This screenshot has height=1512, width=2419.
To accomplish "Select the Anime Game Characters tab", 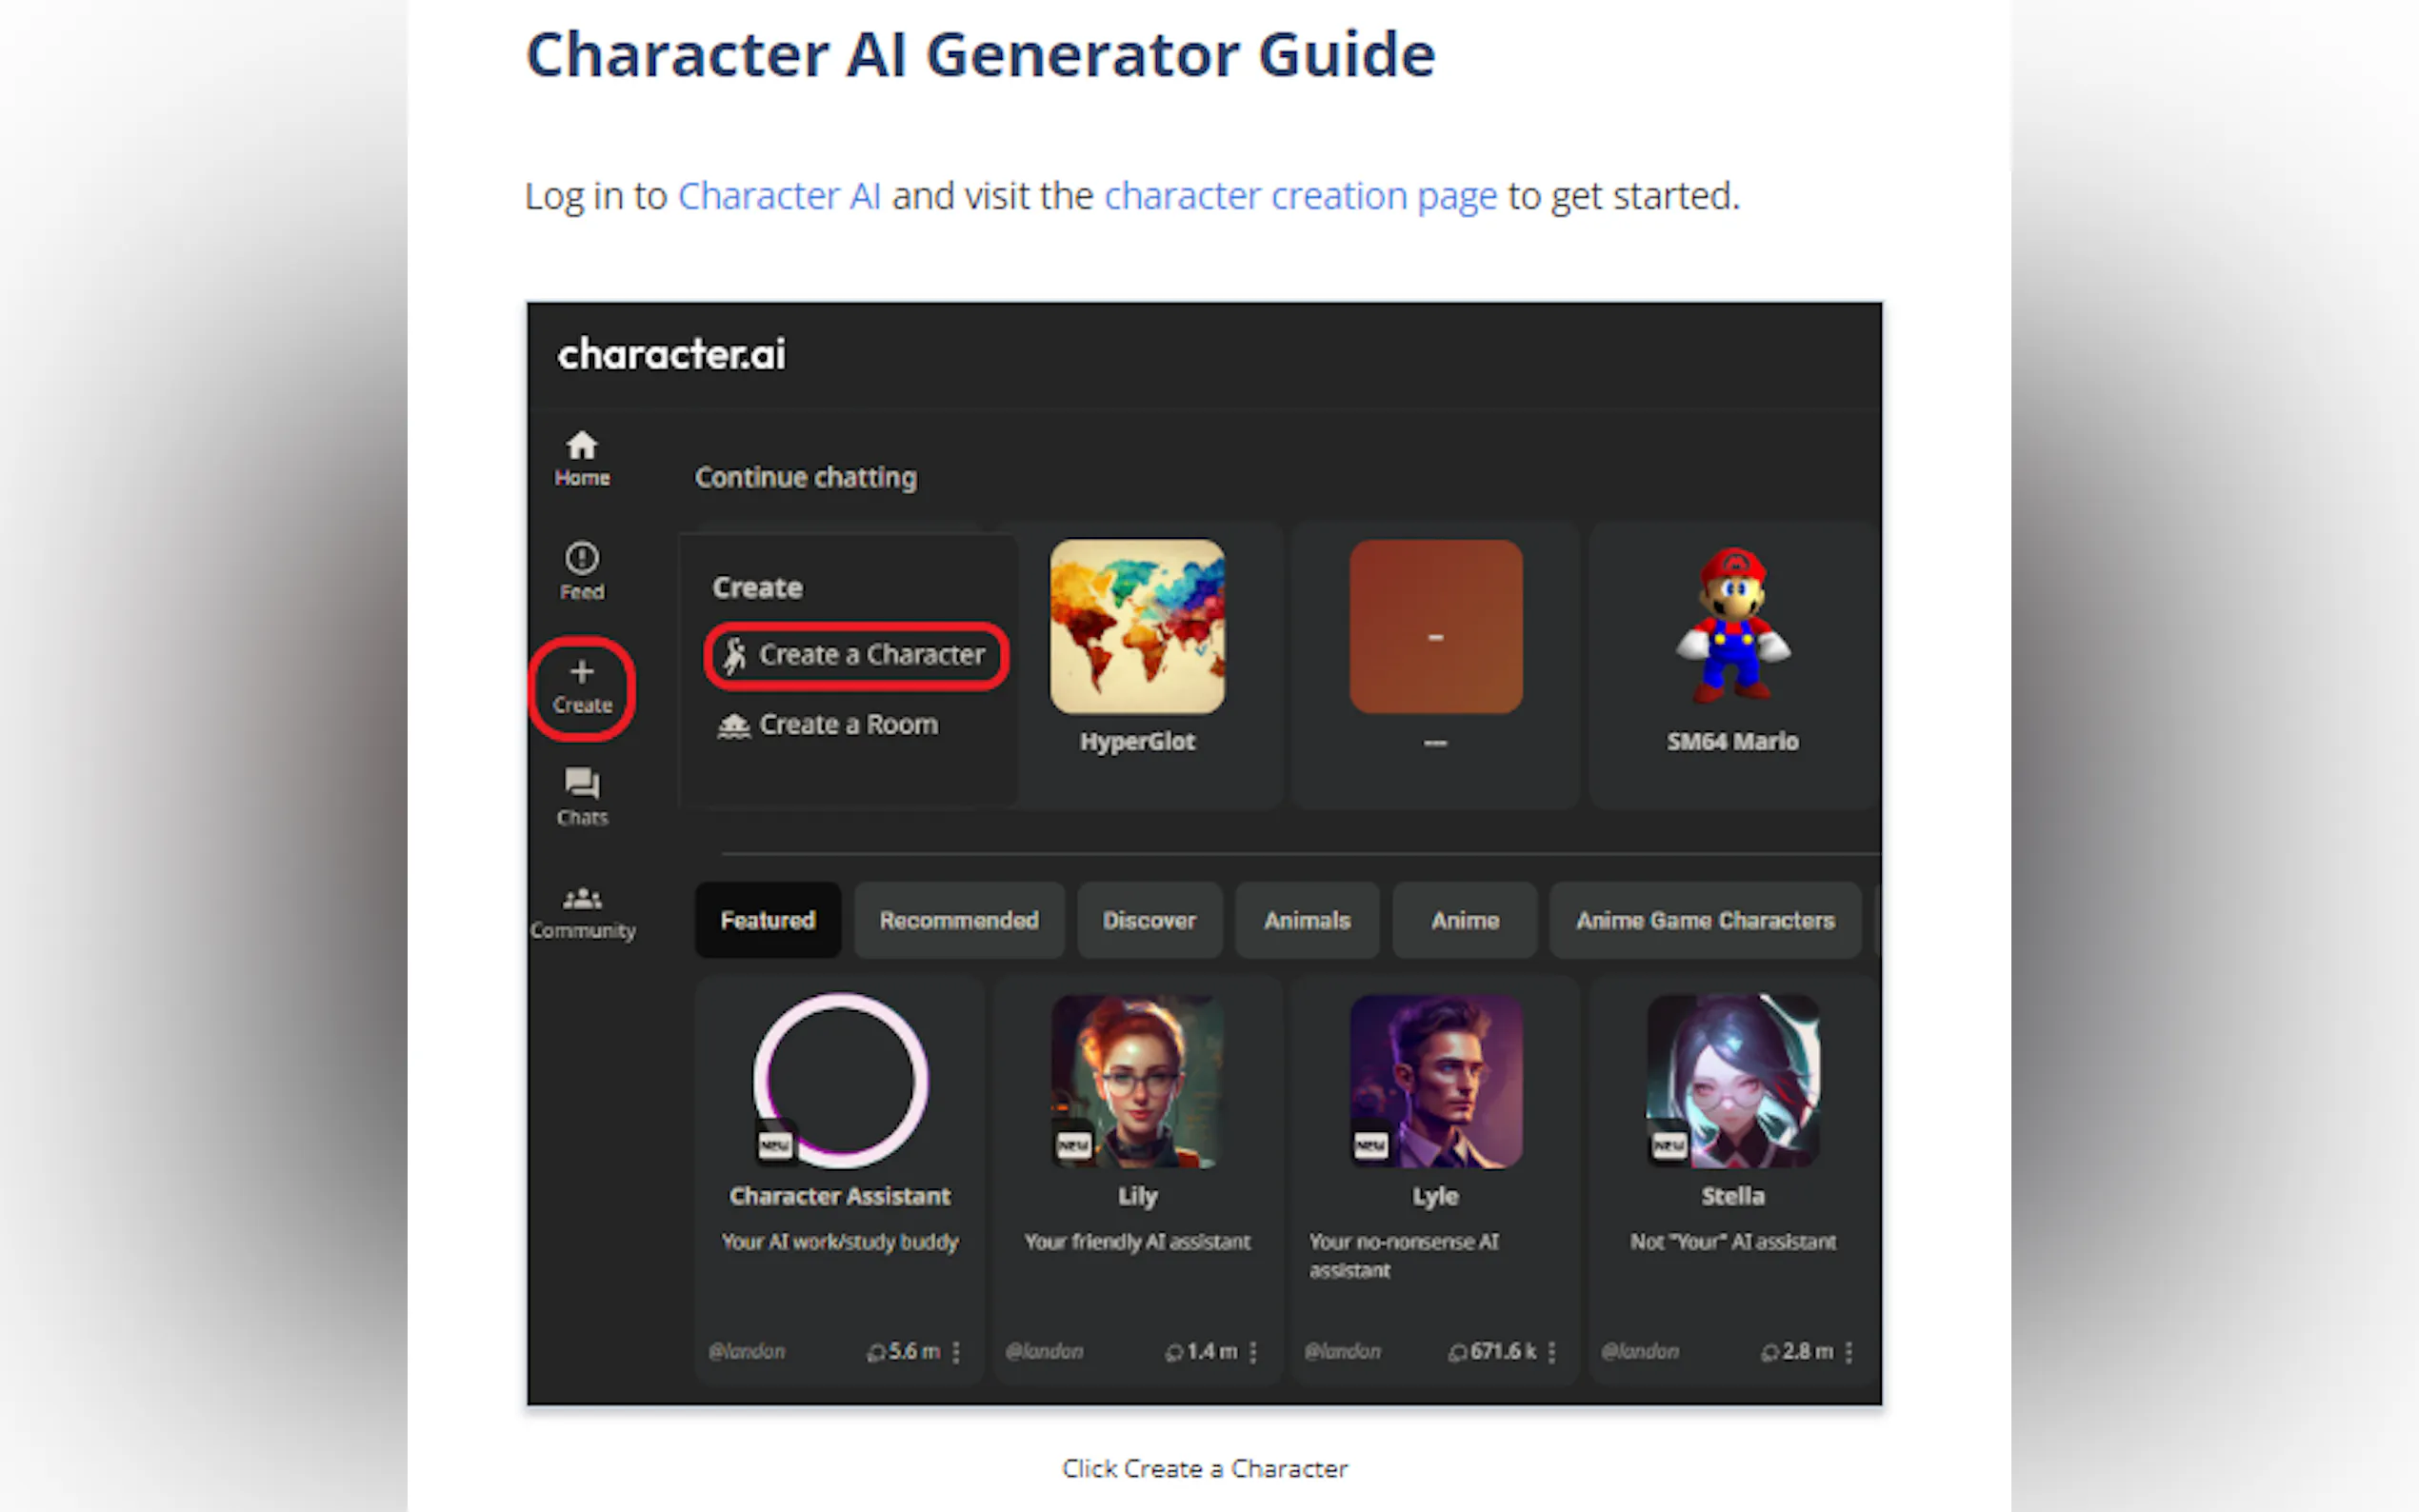I will [1704, 920].
